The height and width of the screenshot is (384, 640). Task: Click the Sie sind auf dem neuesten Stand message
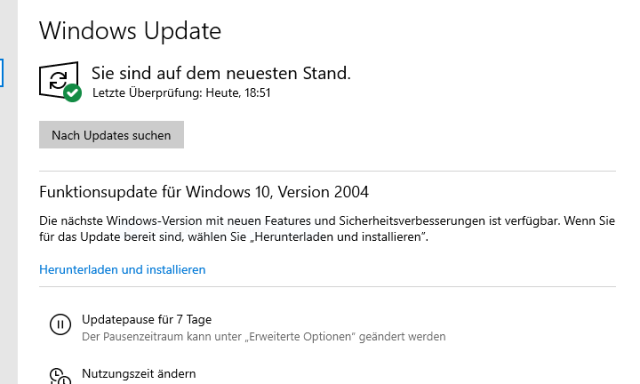[x=221, y=73]
